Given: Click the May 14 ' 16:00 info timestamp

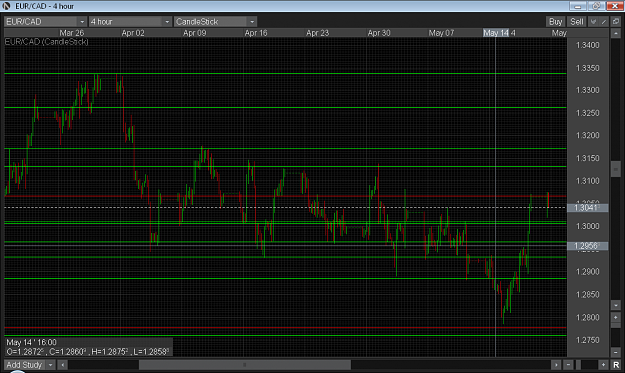Looking at the screenshot, I should click(x=31, y=342).
